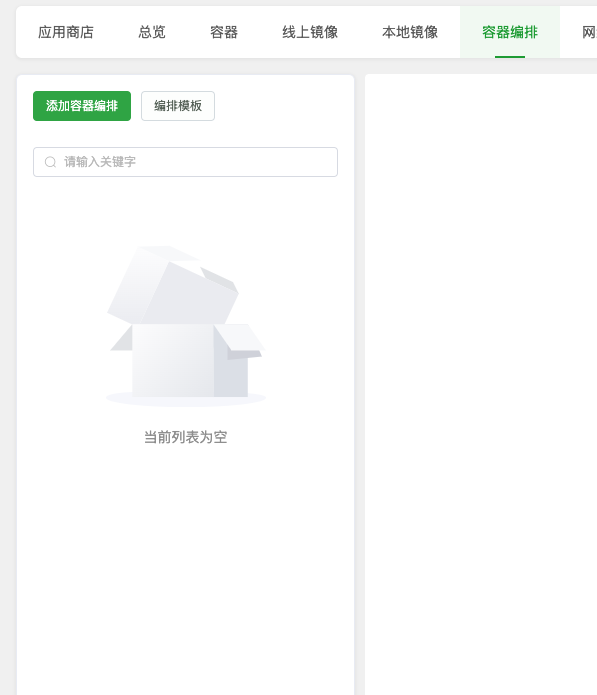597x695 pixels.
Task: Focus the 请输入关键字 search field
Action: click(x=185, y=162)
